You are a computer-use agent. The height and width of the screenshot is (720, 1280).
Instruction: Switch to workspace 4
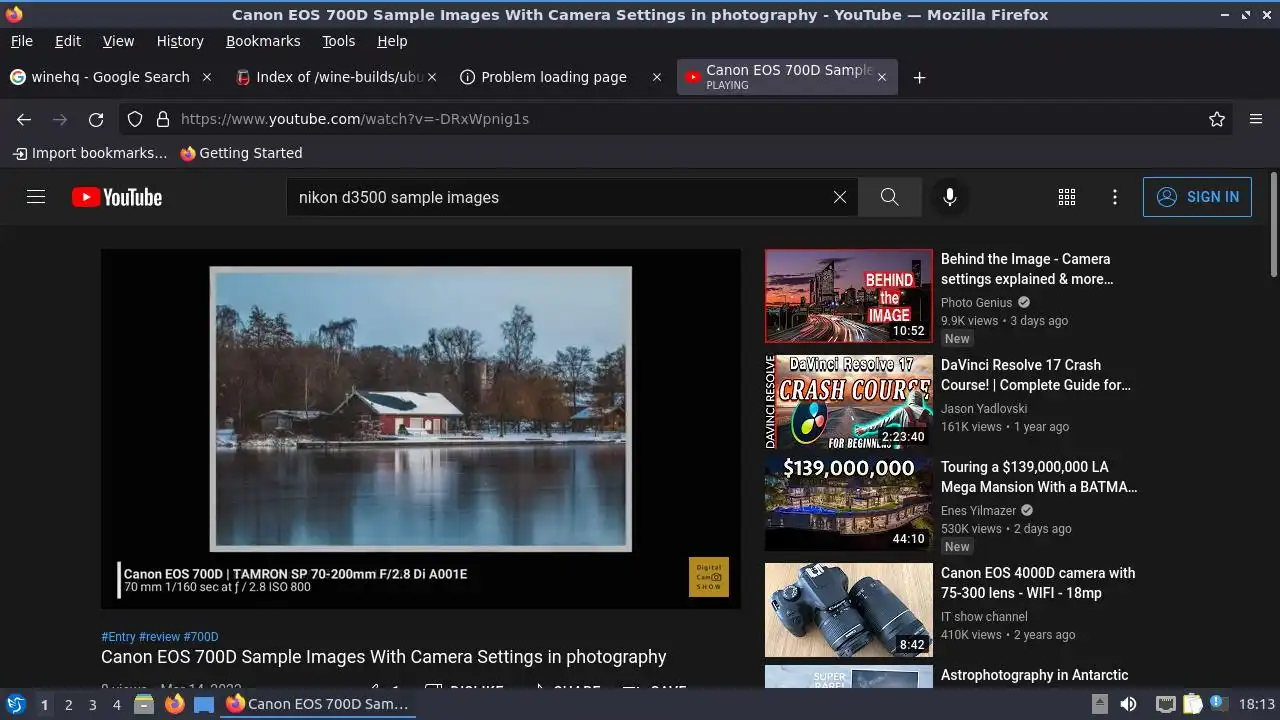[116, 704]
